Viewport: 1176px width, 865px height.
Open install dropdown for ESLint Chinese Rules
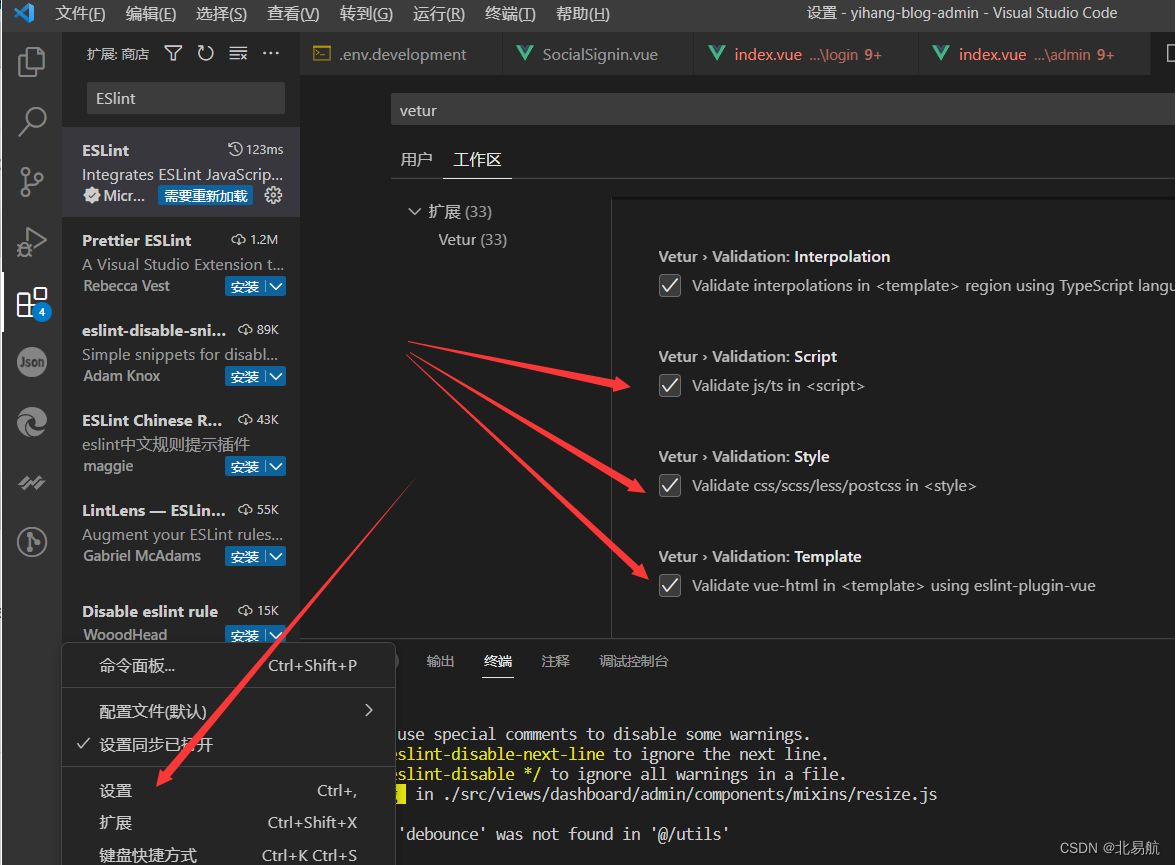point(276,467)
